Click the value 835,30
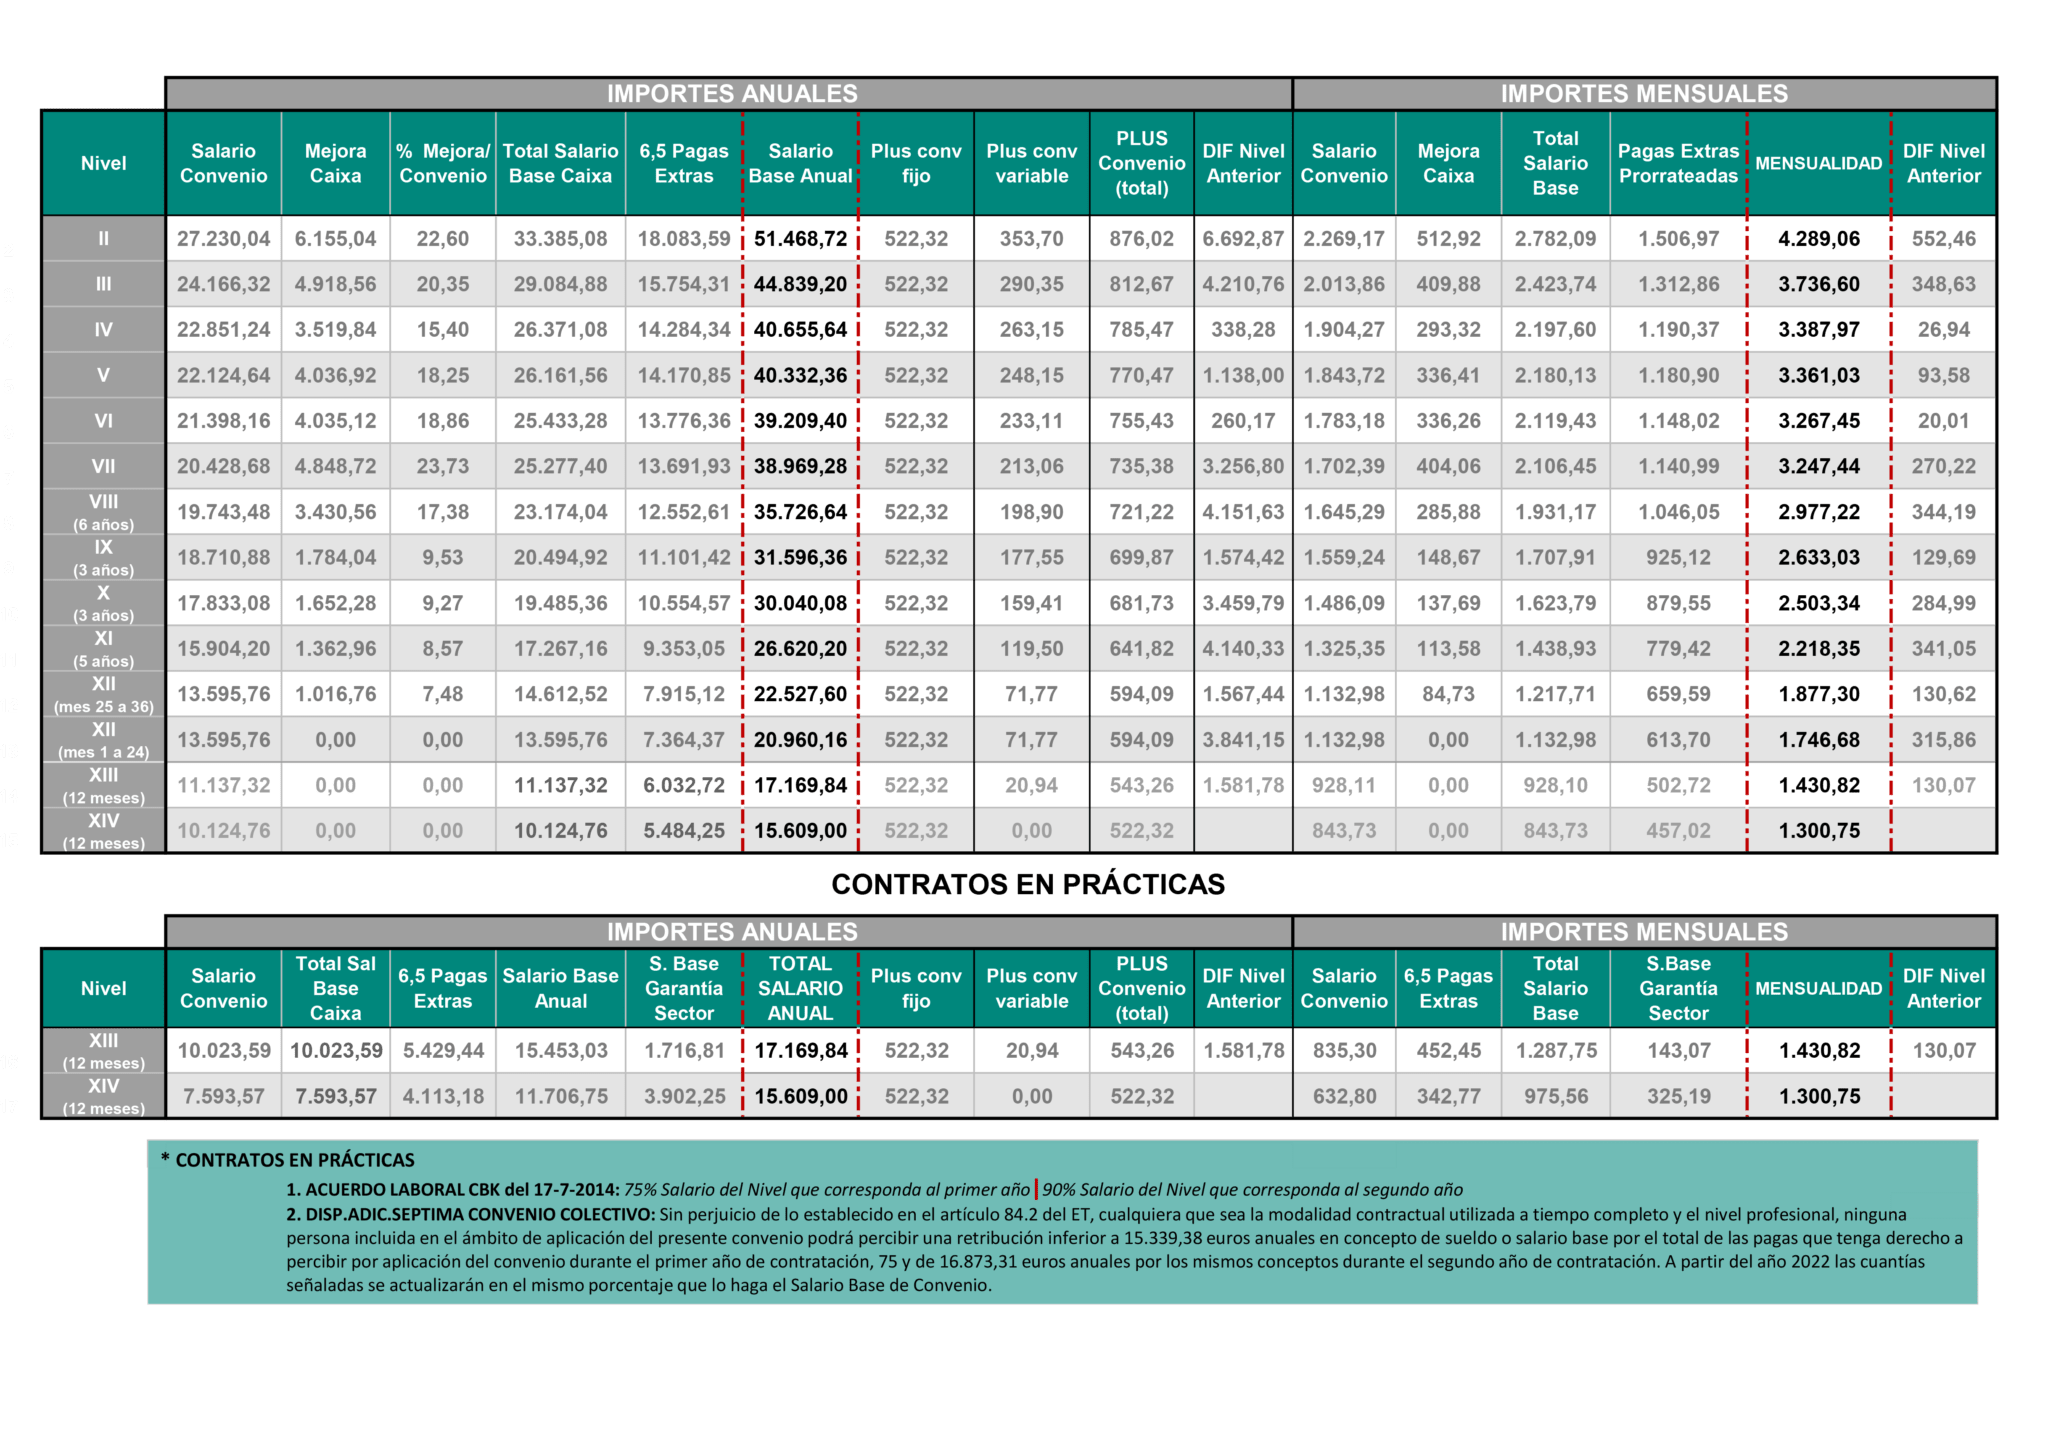This screenshot has width=2048, height=1455. 1344,1051
